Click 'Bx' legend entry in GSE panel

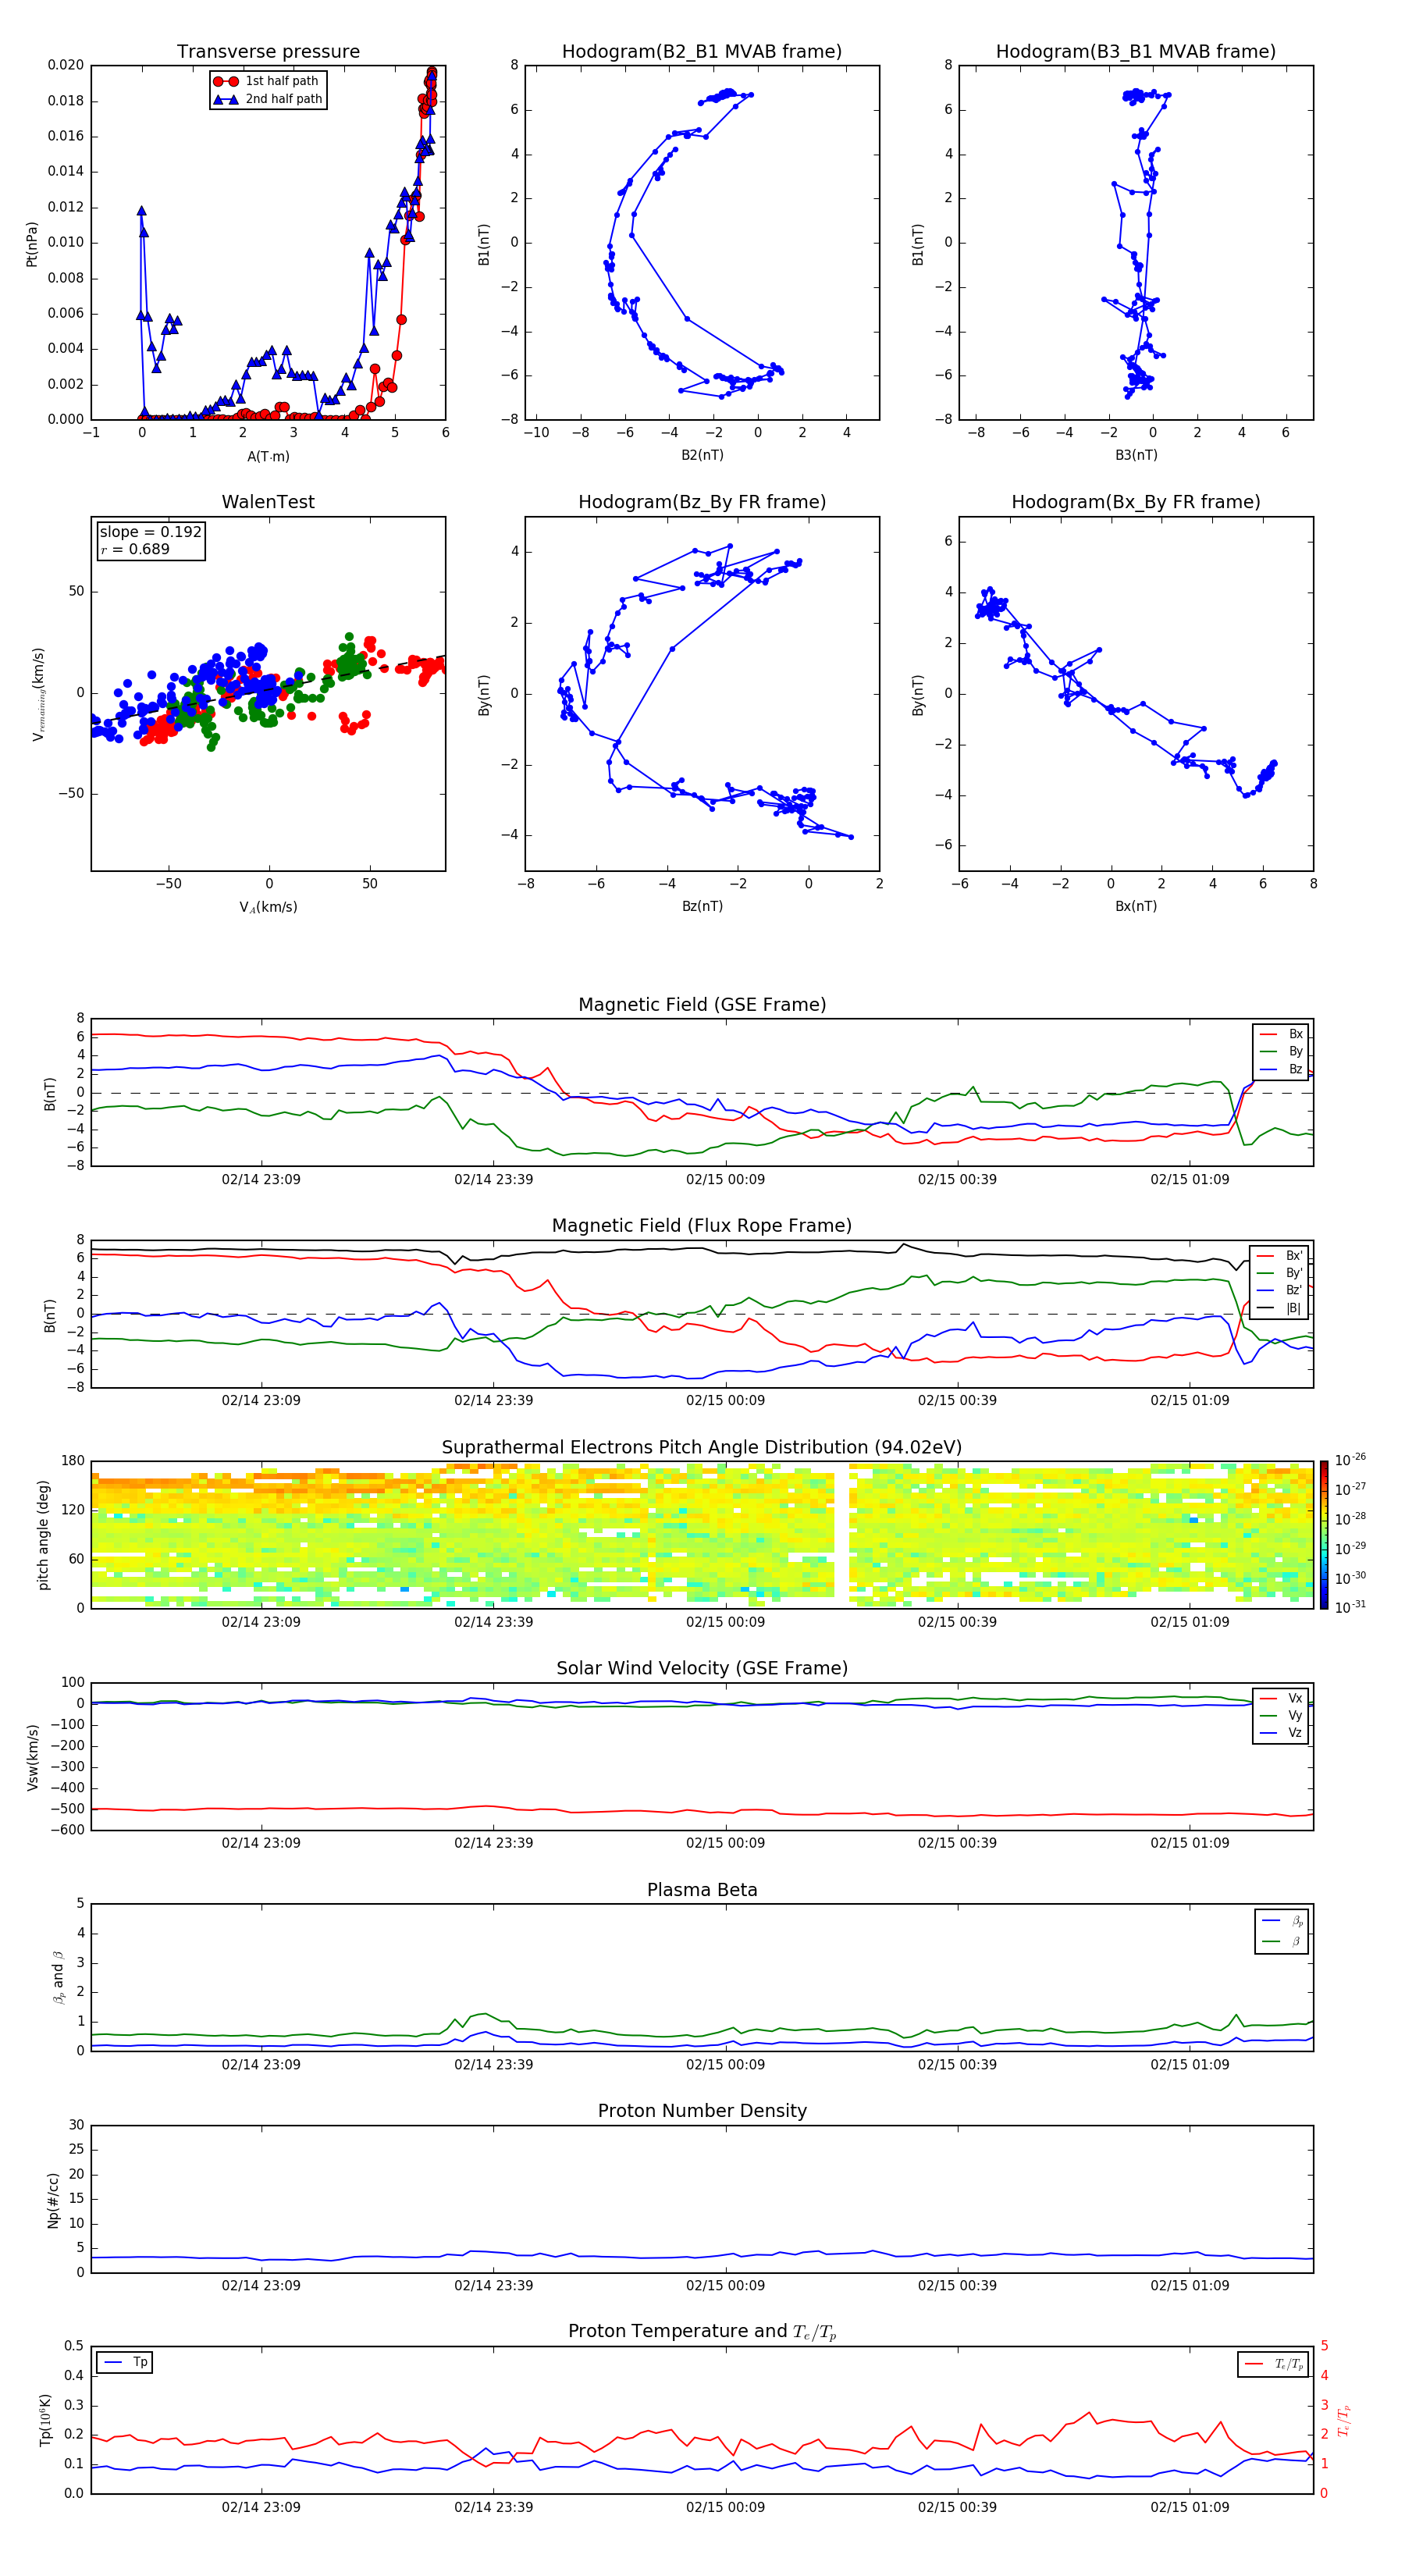click(1281, 1034)
